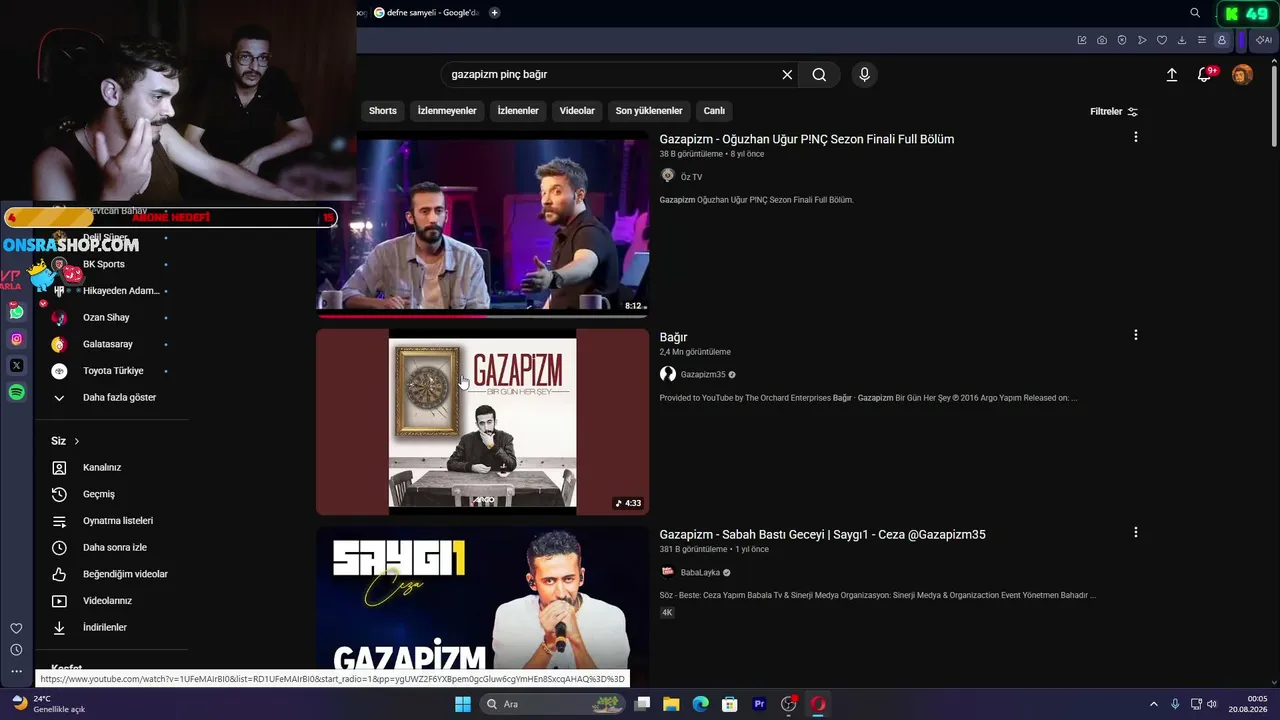Open a new browser tab with plus button
The image size is (1280, 720).
click(x=494, y=13)
